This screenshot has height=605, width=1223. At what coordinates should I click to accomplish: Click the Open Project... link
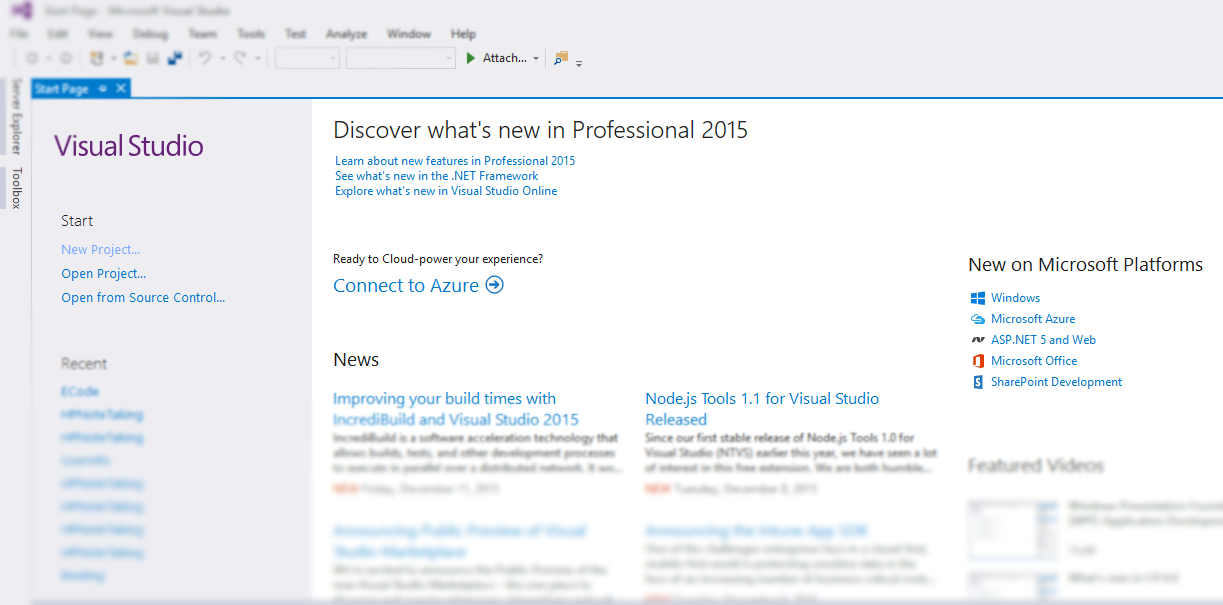pos(104,274)
